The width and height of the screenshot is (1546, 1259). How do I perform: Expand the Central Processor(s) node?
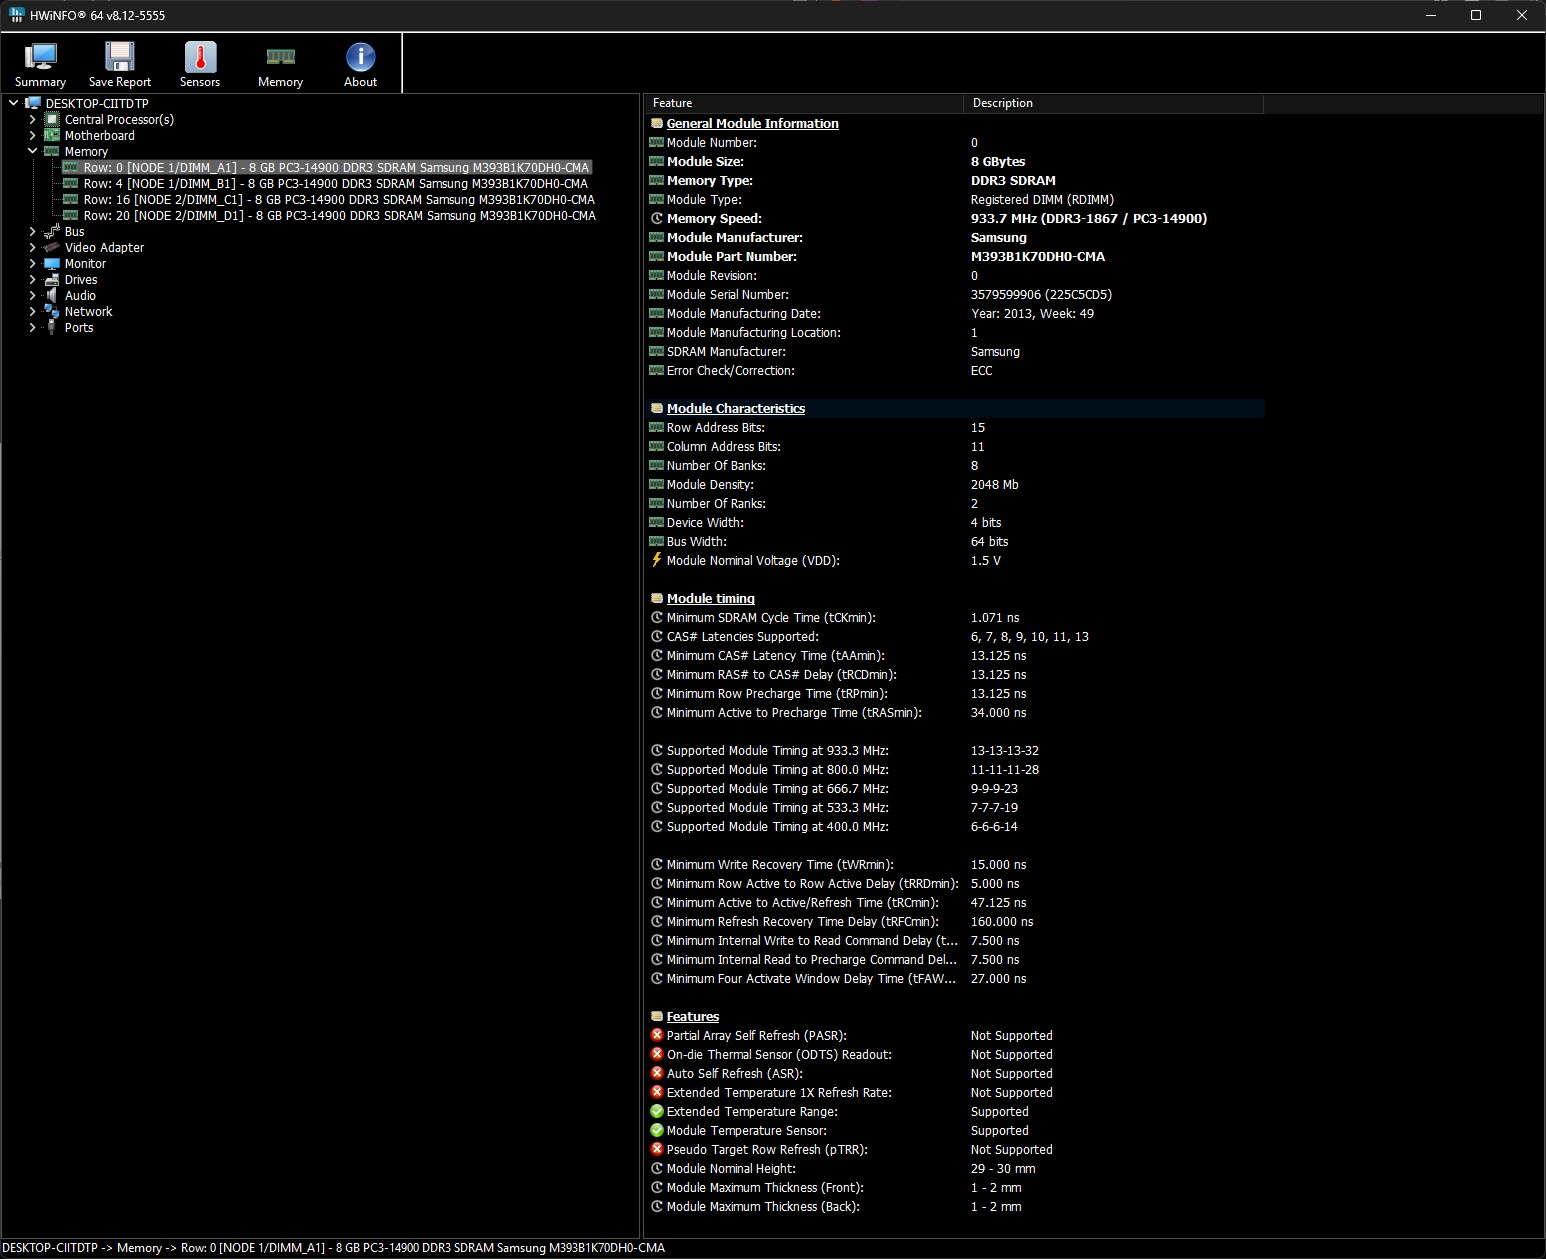point(32,119)
